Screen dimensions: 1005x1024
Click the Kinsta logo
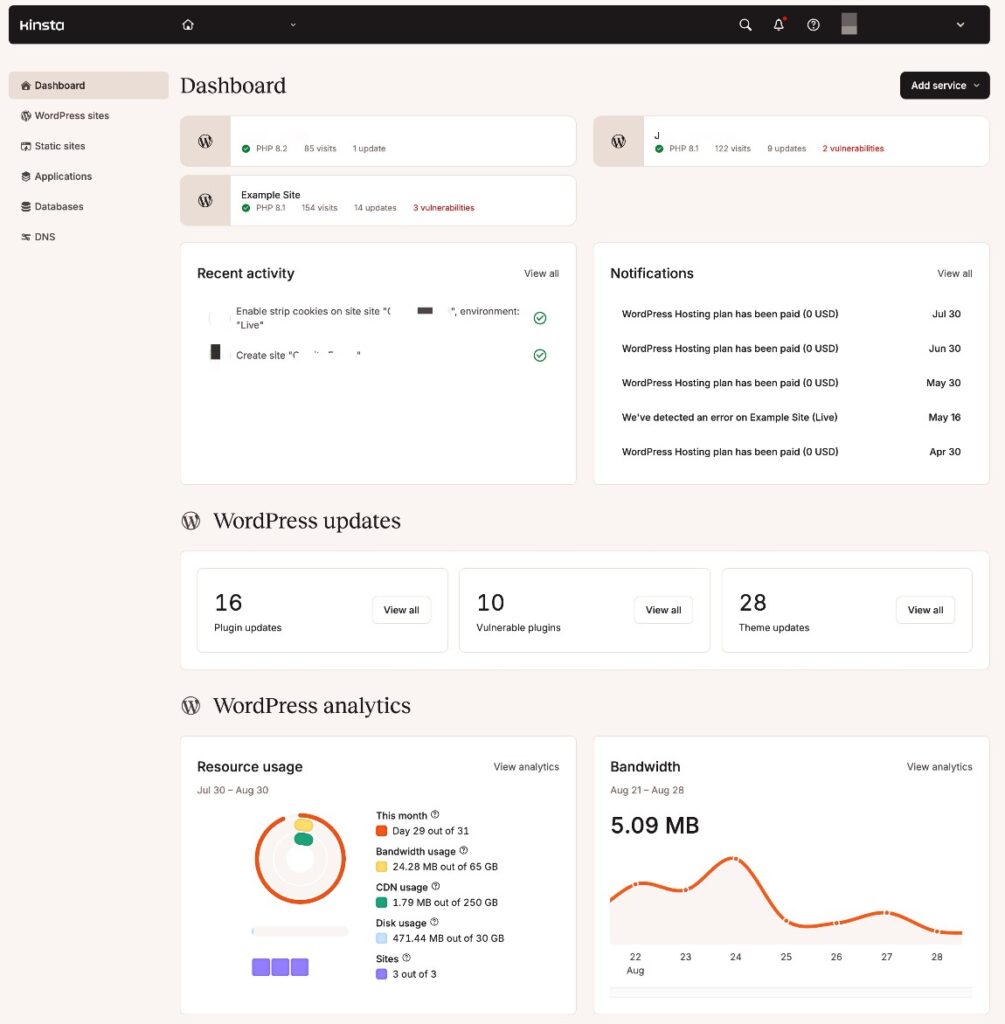tap(41, 24)
